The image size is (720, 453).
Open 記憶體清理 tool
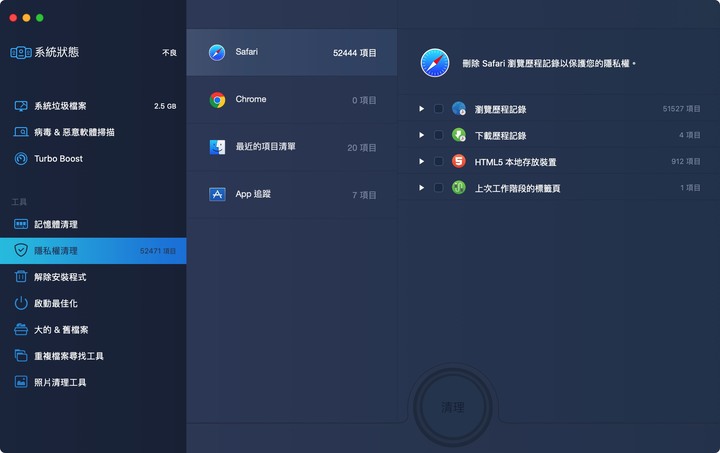[x=93, y=224]
